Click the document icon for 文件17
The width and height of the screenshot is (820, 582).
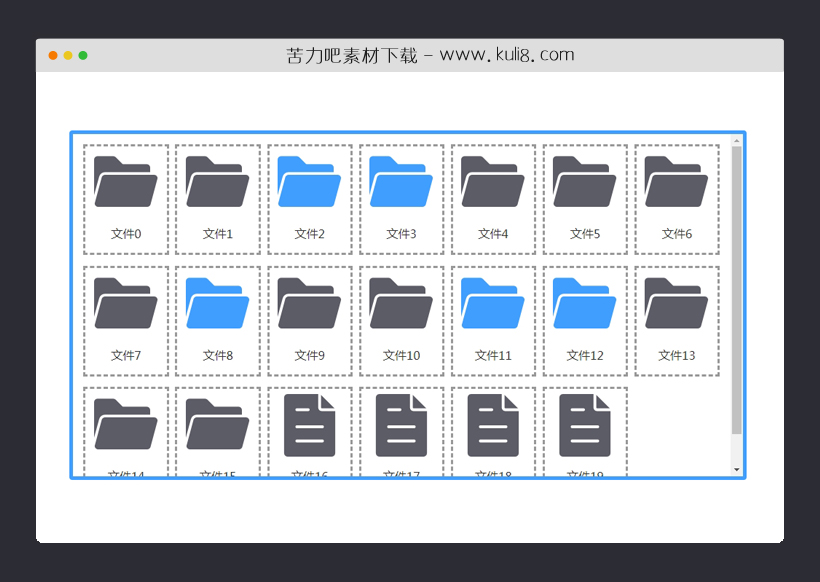pyautogui.click(x=401, y=425)
